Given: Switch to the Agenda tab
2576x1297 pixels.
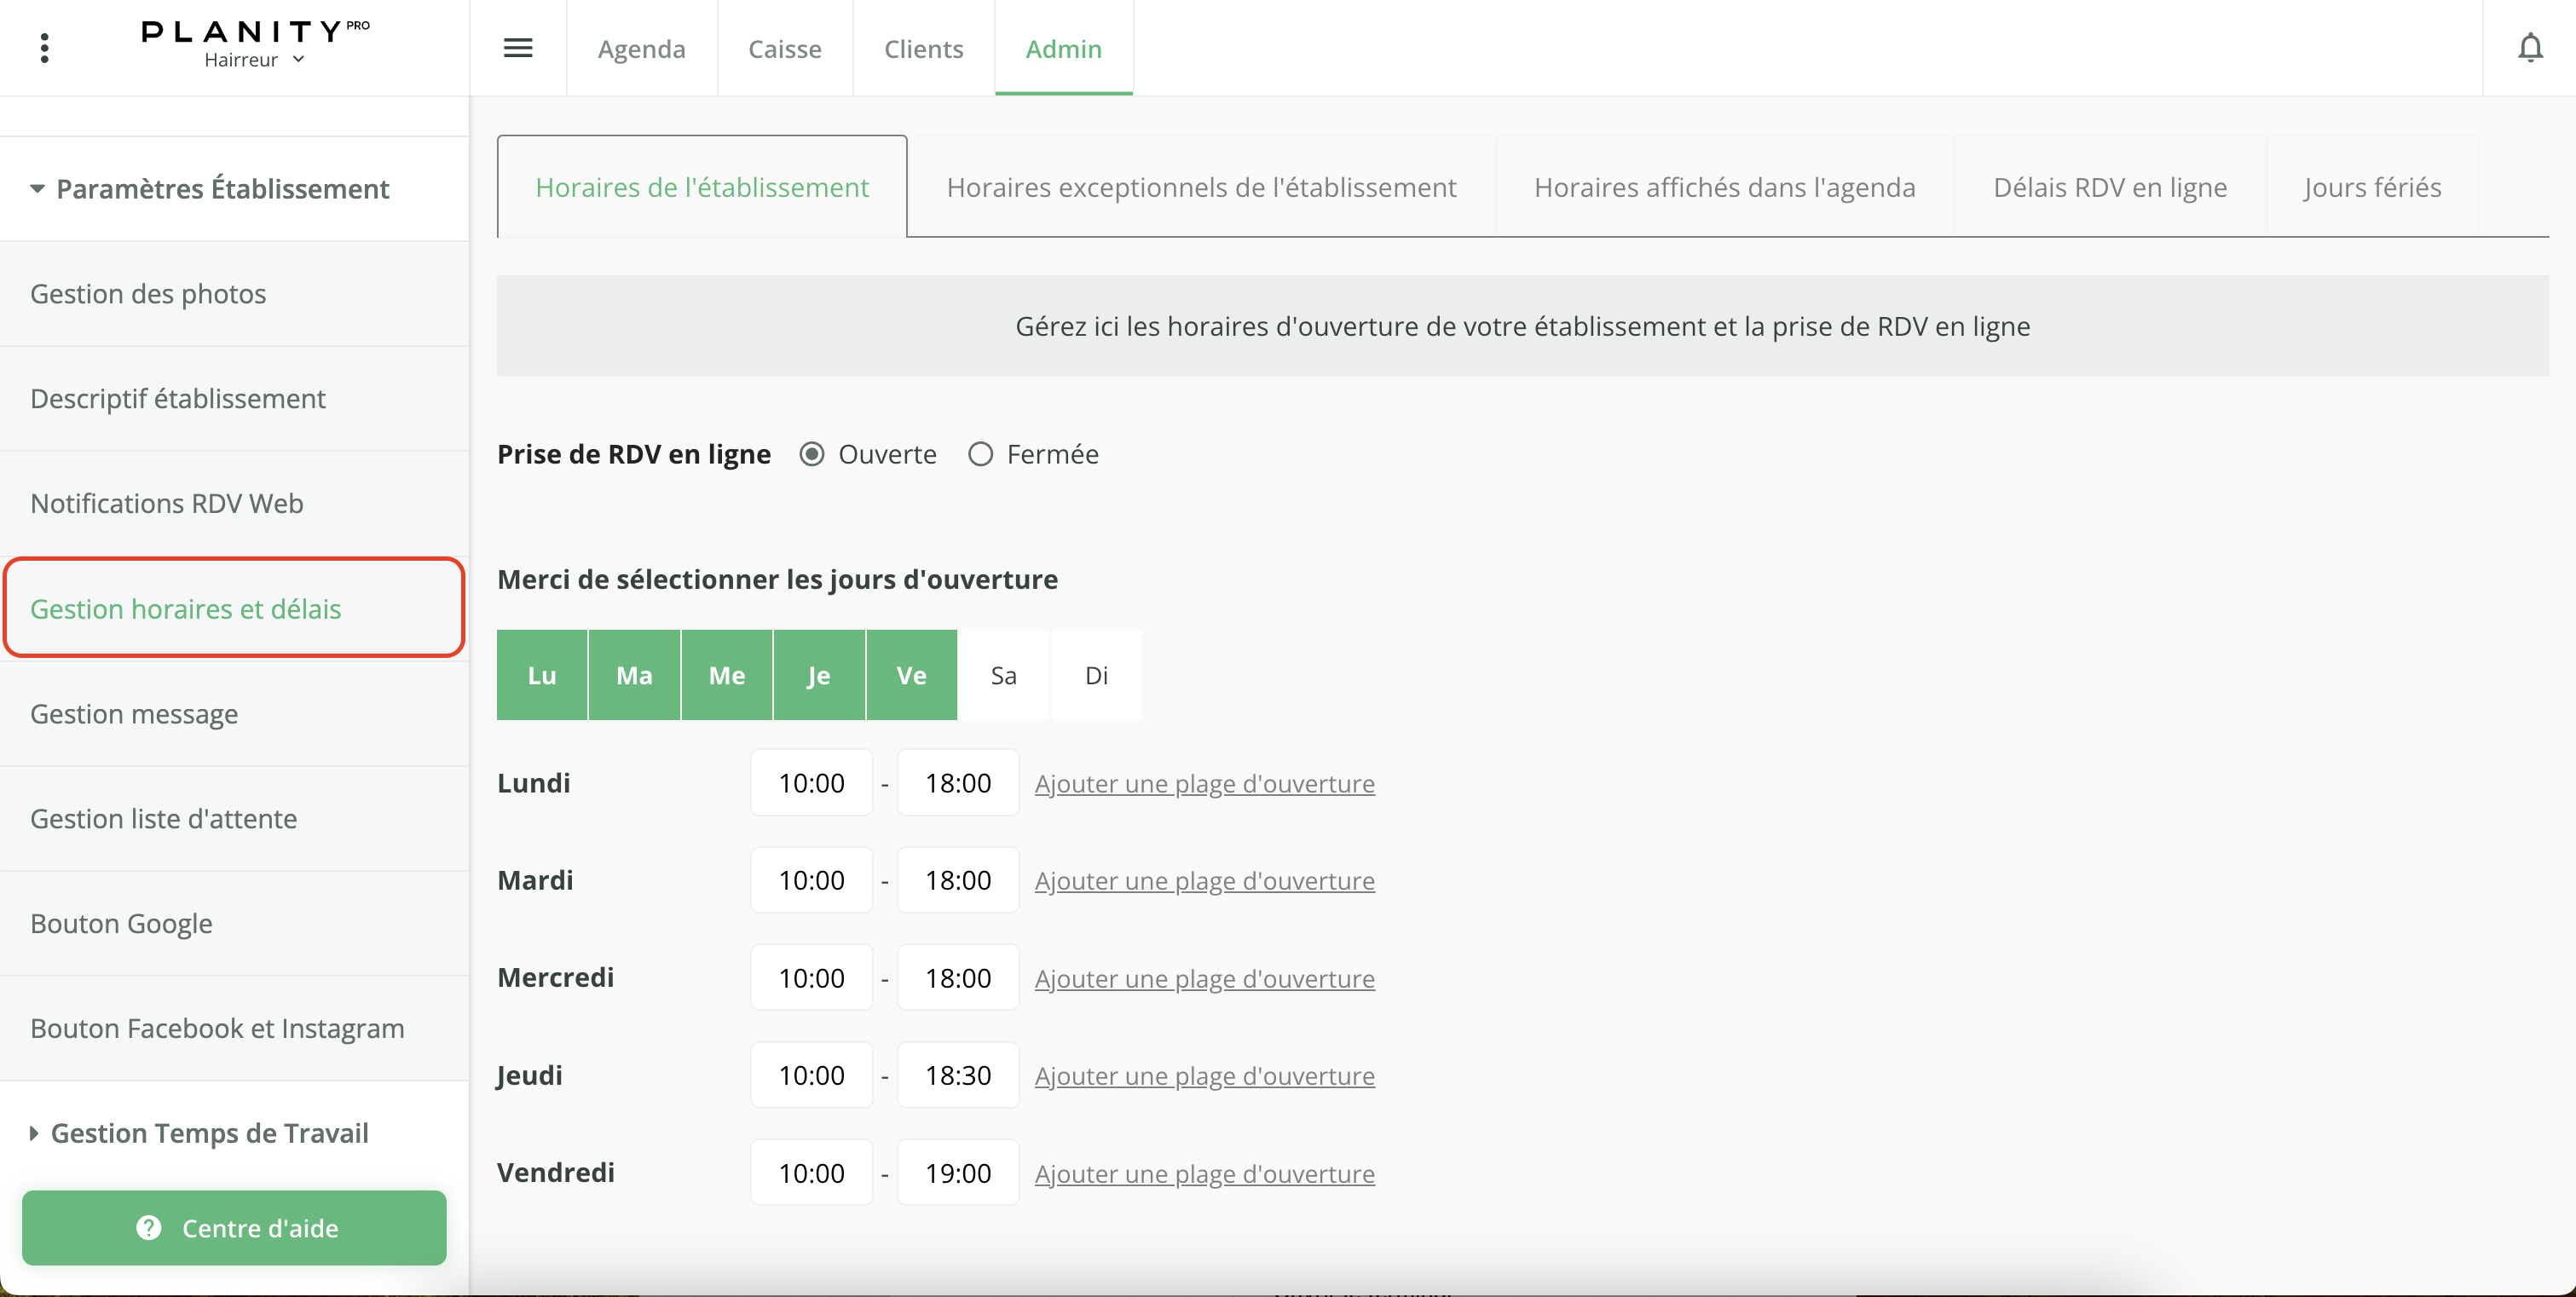Looking at the screenshot, I should pos(641,48).
